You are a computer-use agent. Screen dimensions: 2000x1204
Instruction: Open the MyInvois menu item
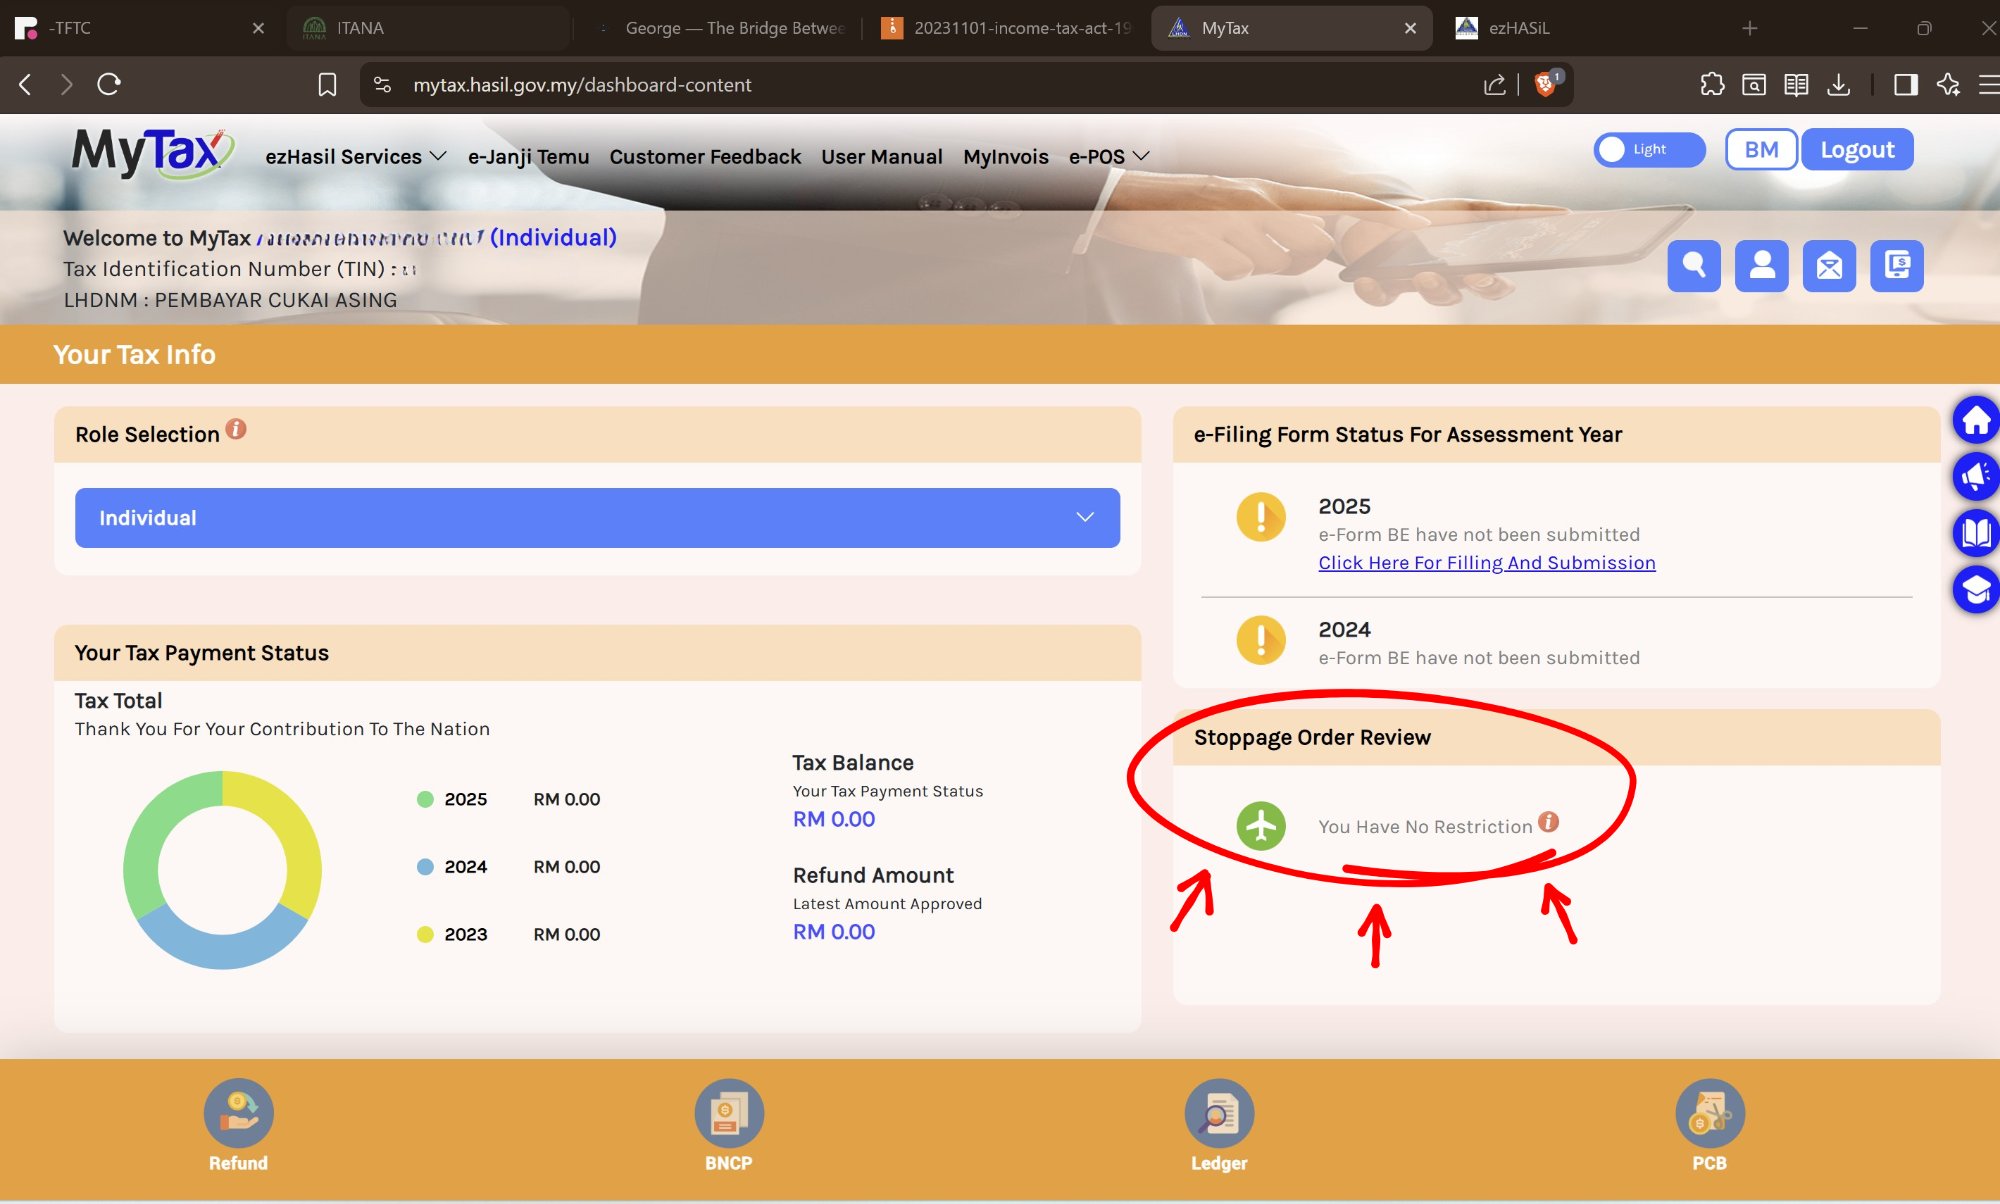[x=1005, y=157]
